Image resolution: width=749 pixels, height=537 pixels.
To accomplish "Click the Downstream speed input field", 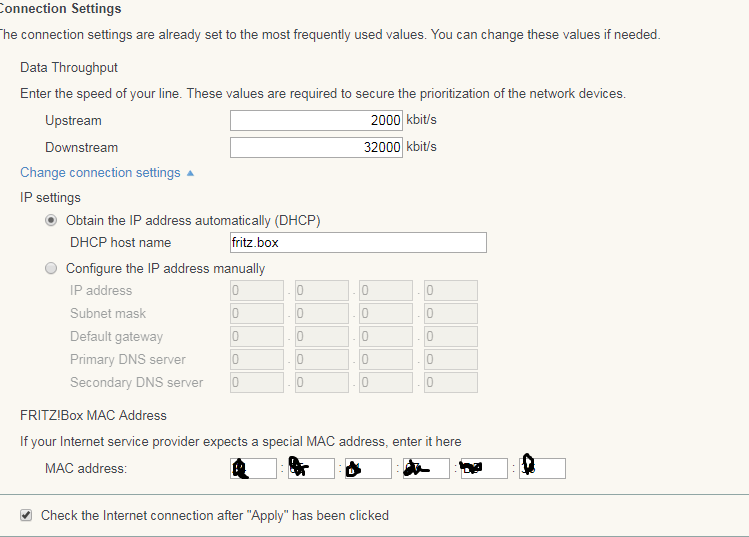I will click(316, 147).
